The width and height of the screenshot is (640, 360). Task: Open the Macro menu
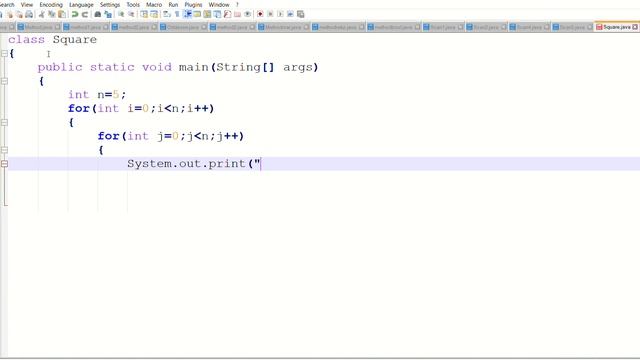point(154,4)
